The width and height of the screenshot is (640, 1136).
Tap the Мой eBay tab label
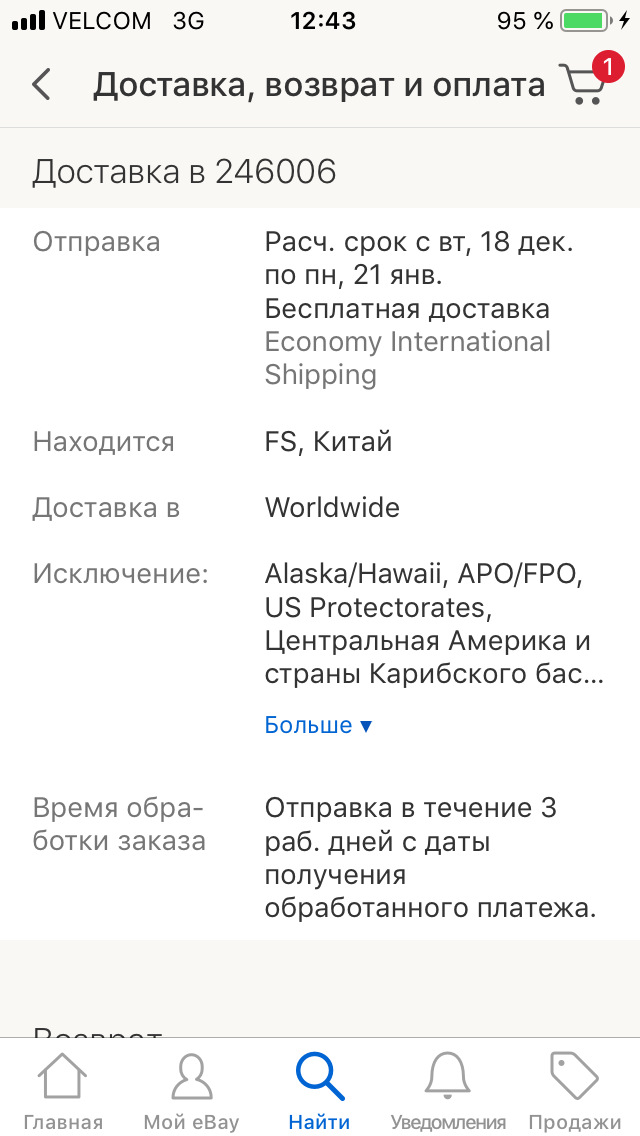pyautogui.click(x=191, y=1122)
